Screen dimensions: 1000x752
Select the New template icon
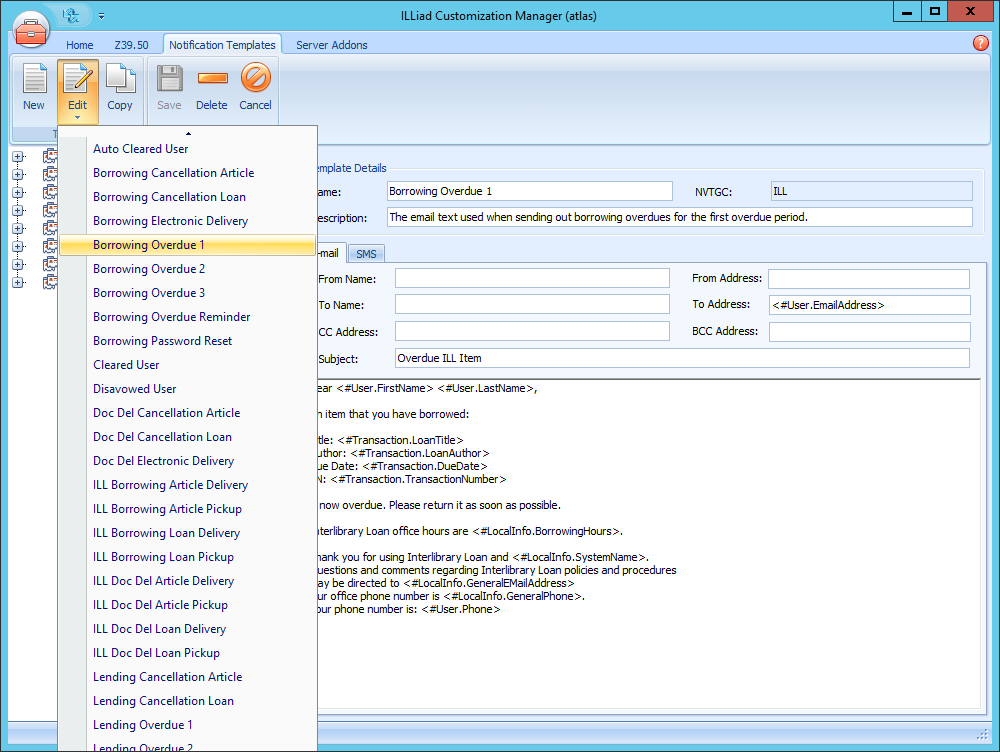(x=33, y=85)
